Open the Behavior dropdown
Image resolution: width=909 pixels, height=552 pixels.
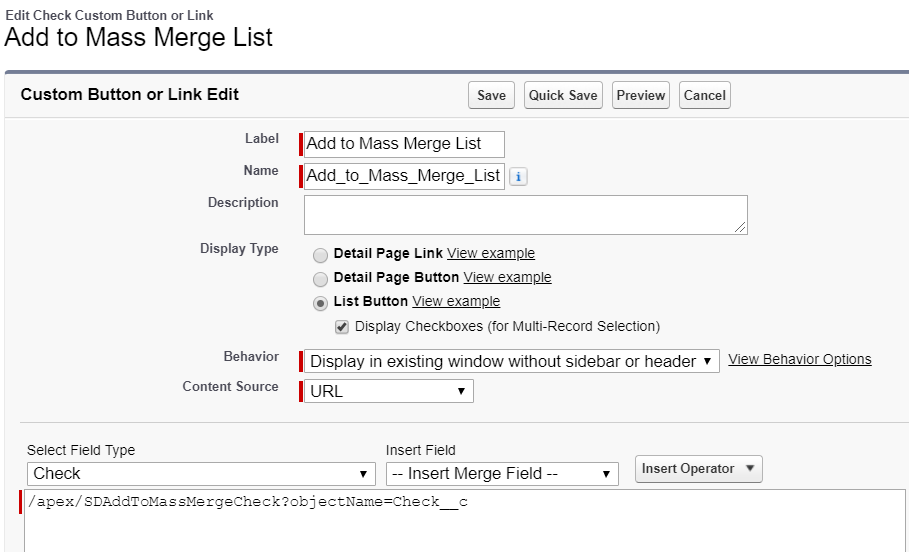pos(512,361)
